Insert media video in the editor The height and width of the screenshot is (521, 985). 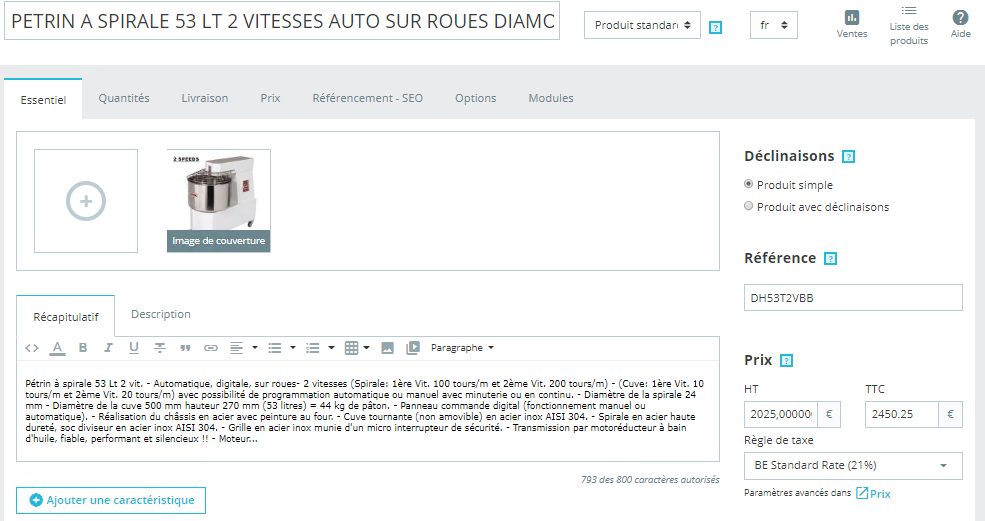click(x=413, y=348)
